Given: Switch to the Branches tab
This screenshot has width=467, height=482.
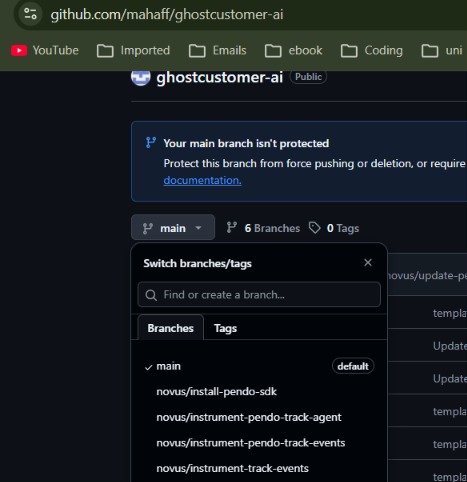Looking at the screenshot, I should tap(170, 328).
